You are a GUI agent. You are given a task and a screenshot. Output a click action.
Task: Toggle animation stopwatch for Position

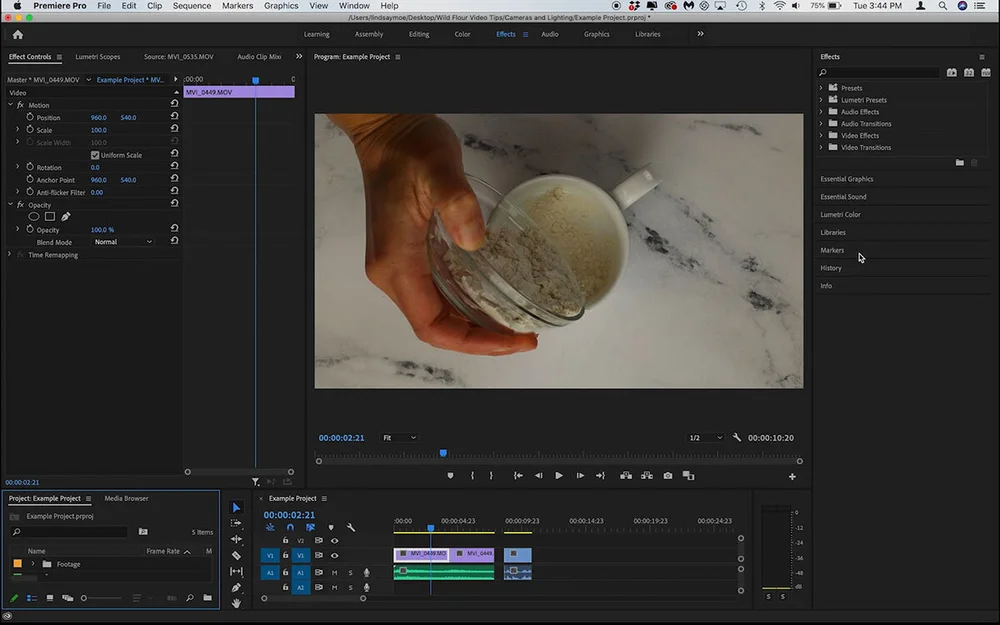point(29,118)
